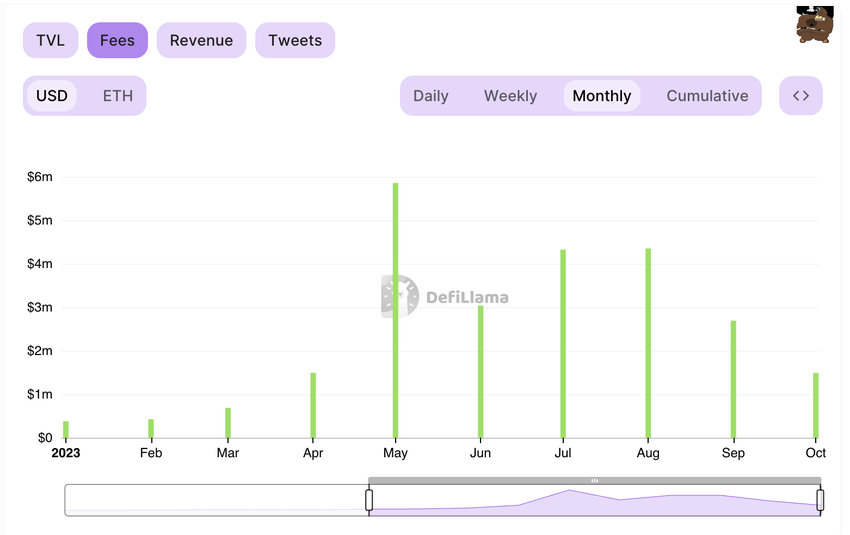Select the Fees tab
Image resolution: width=850 pixels, height=535 pixels.
[x=117, y=40]
